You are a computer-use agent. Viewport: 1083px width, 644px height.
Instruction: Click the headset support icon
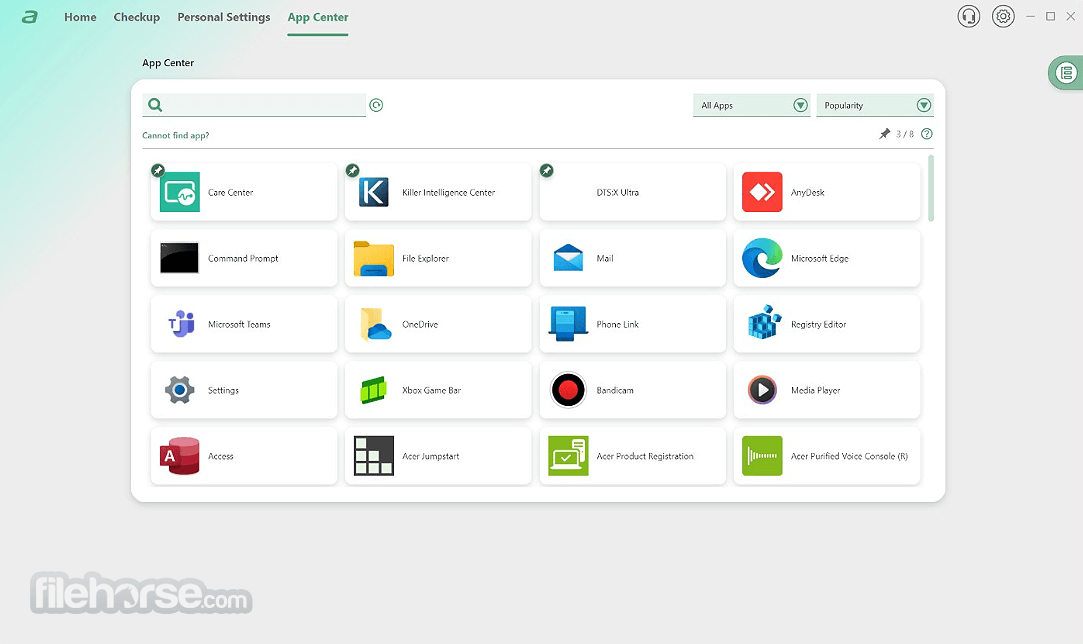pos(968,16)
